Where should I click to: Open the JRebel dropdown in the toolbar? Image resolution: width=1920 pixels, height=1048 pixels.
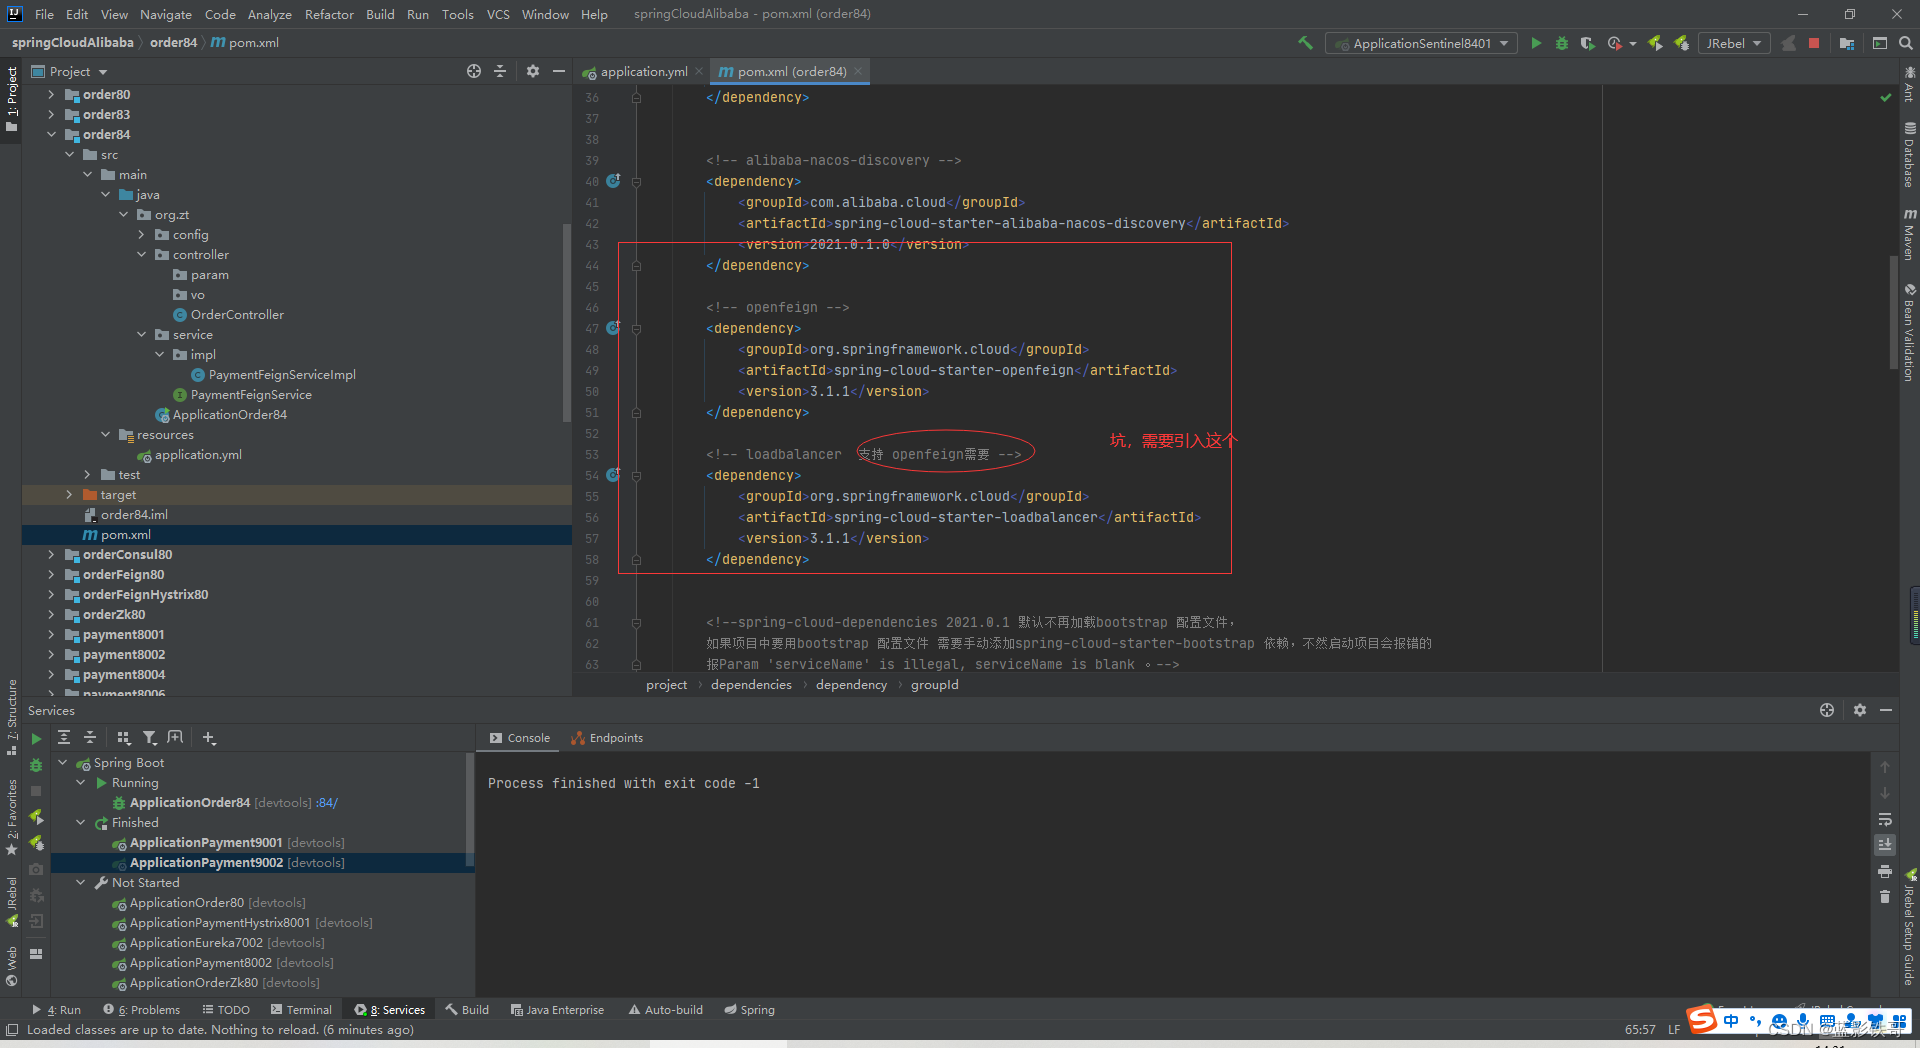click(x=1734, y=43)
